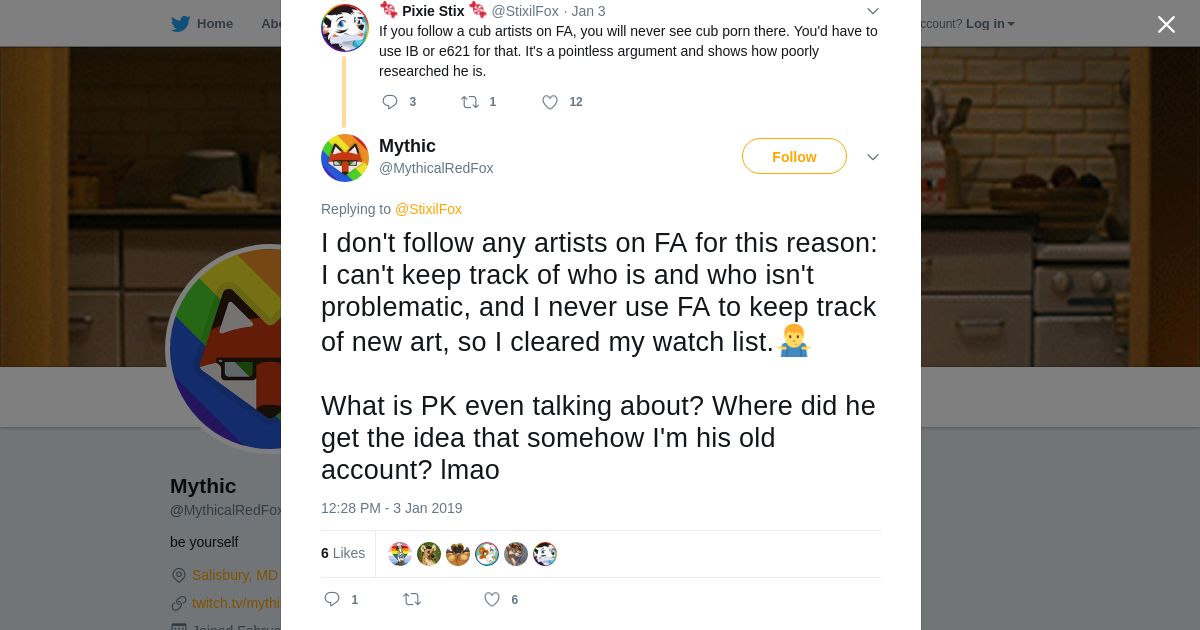Open Mythic's tweet options chevron
This screenshot has height=630, width=1200.
pyautogui.click(x=872, y=157)
